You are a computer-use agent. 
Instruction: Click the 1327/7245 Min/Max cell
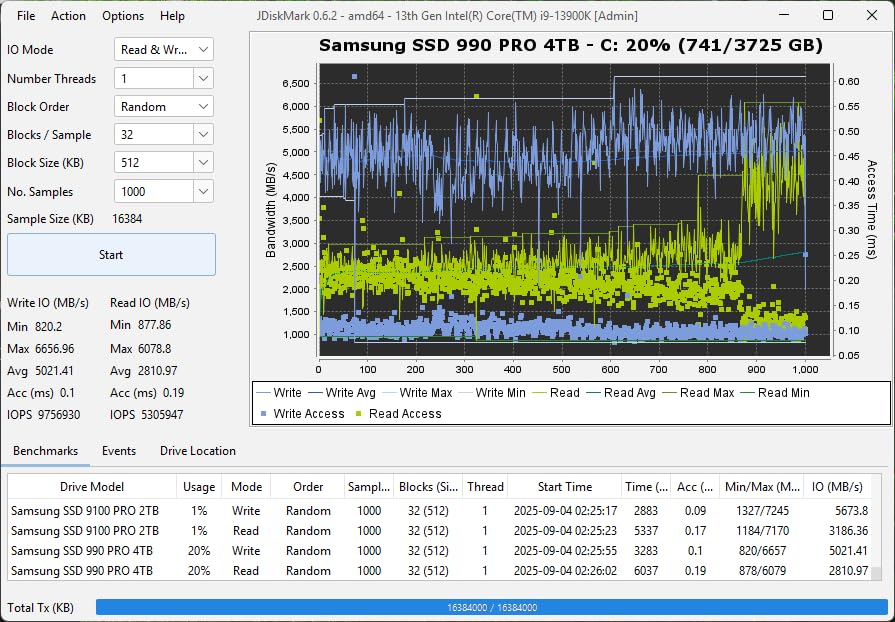pyautogui.click(x=761, y=511)
